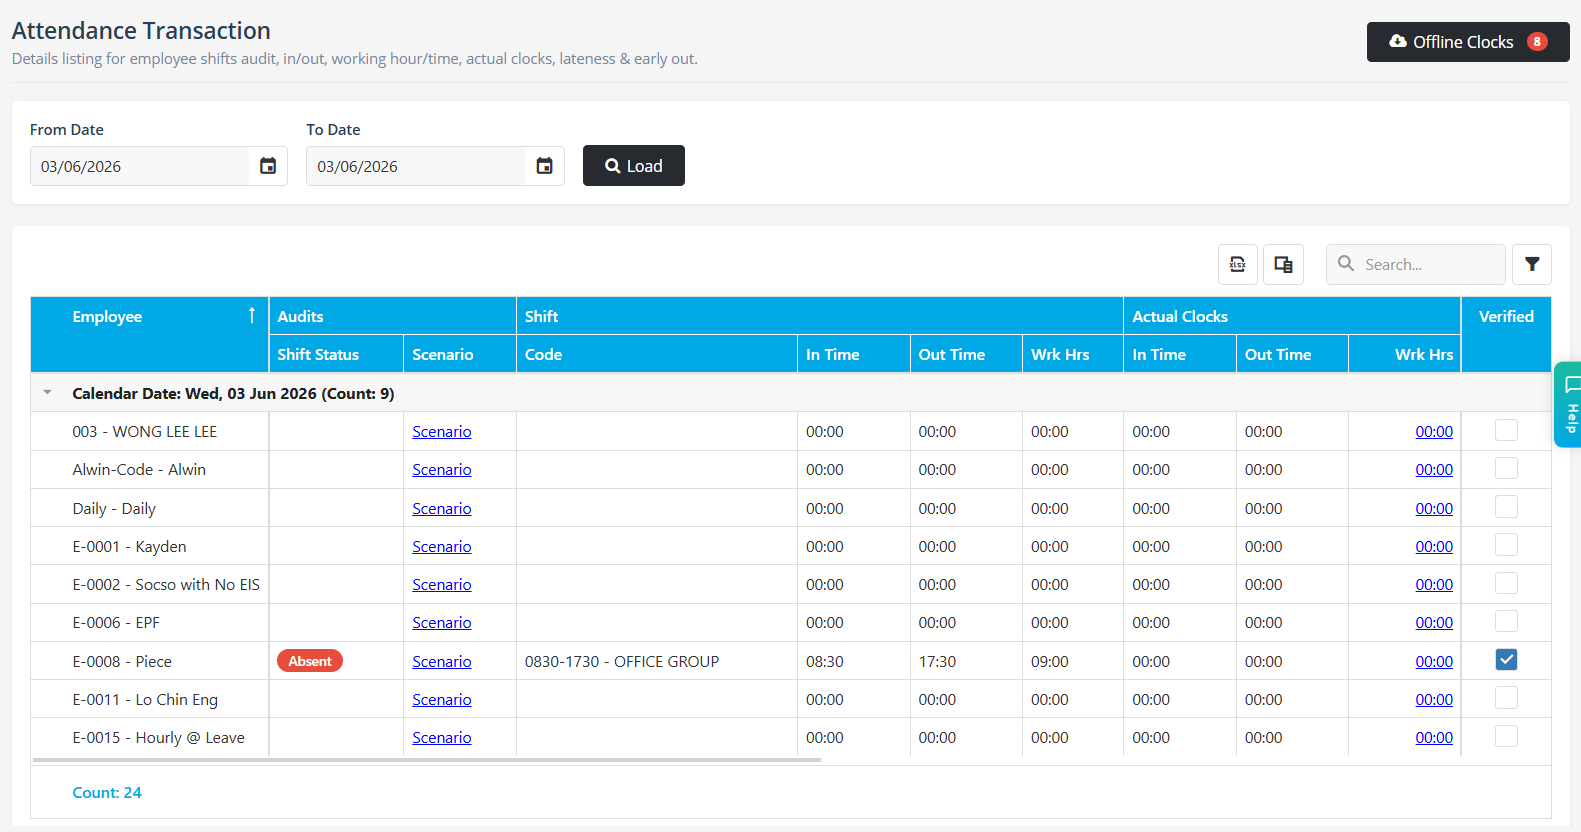Tick Verified for E-0011 - Lo Chin Eng
The height and width of the screenshot is (832, 1581).
click(x=1506, y=698)
